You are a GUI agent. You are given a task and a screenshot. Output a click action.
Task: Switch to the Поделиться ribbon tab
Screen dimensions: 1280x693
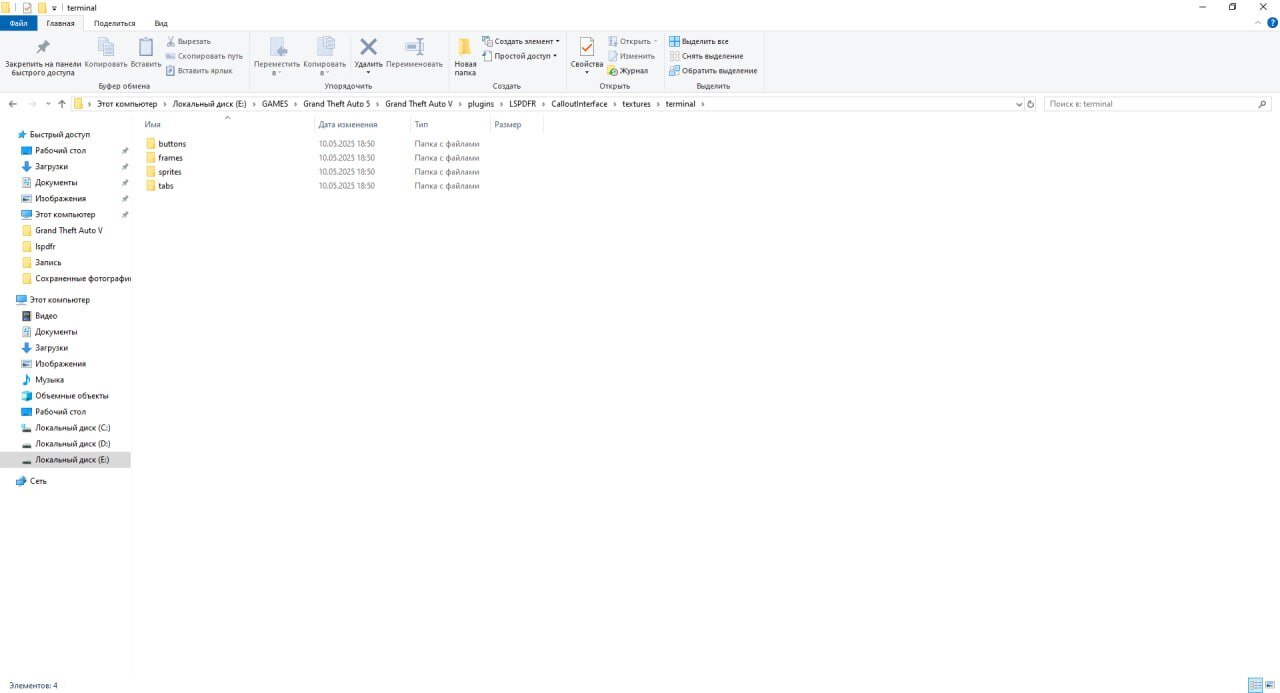114,23
